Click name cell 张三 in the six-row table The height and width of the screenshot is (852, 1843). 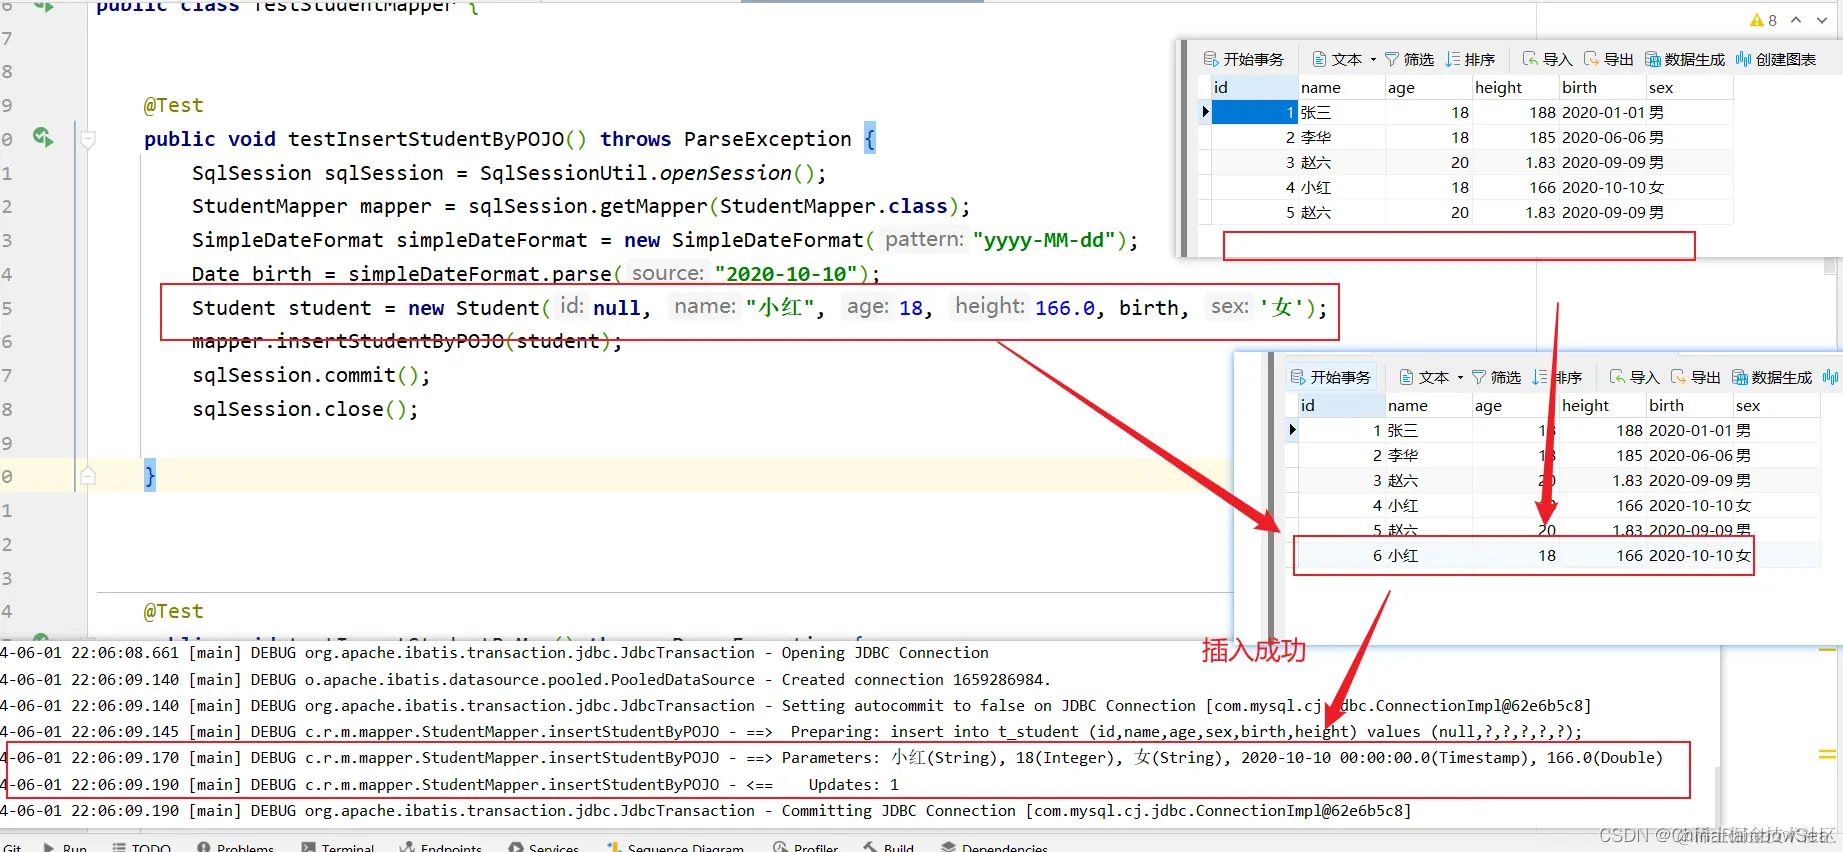(1428, 430)
